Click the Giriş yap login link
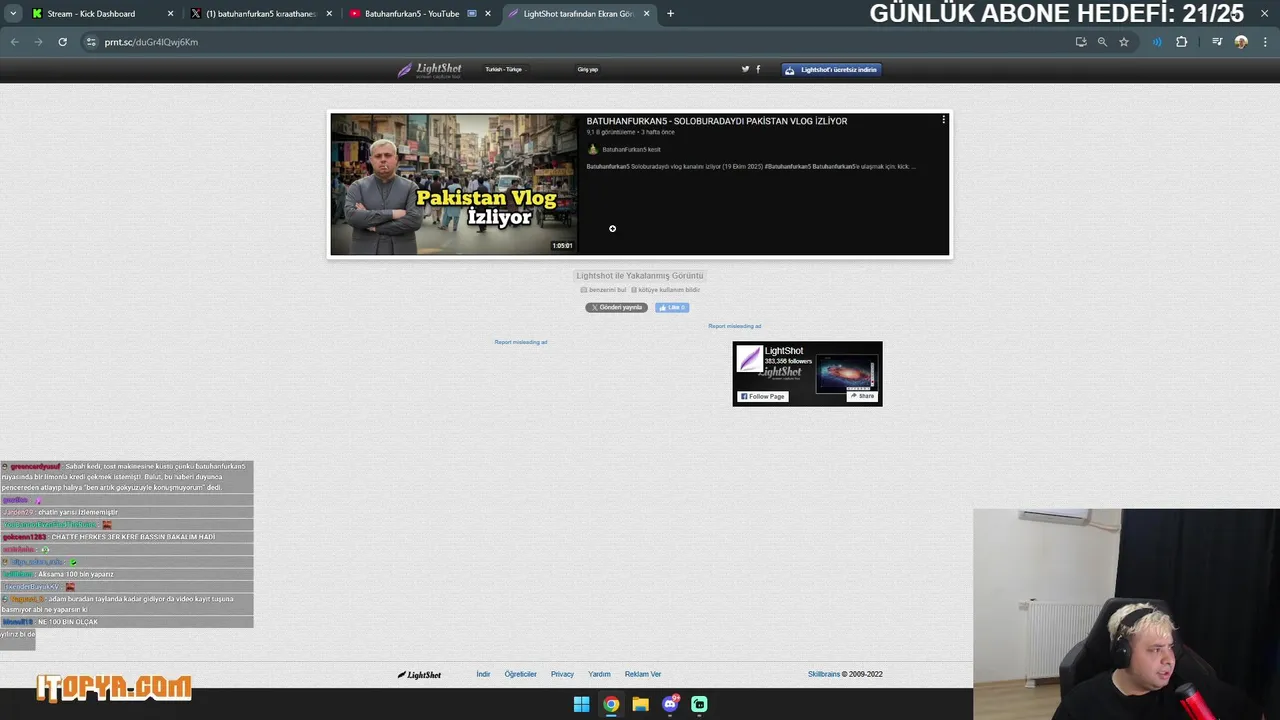The image size is (1280, 720). click(x=588, y=70)
